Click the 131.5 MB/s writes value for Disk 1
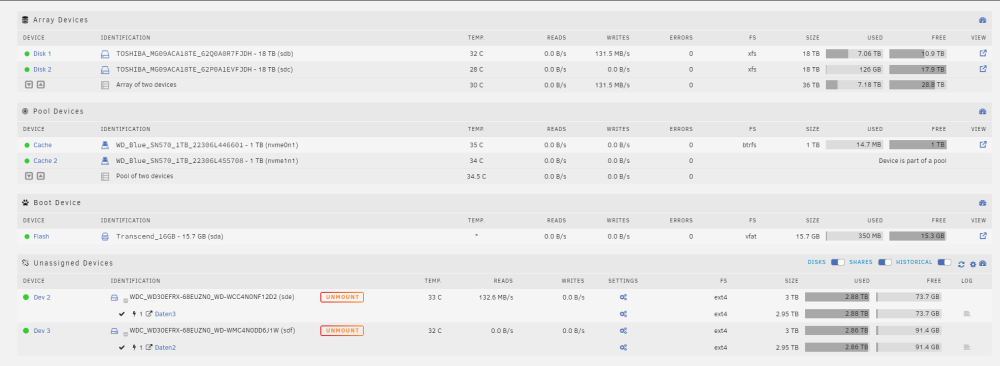Screen dimensions: 1000x366 (612, 54)
